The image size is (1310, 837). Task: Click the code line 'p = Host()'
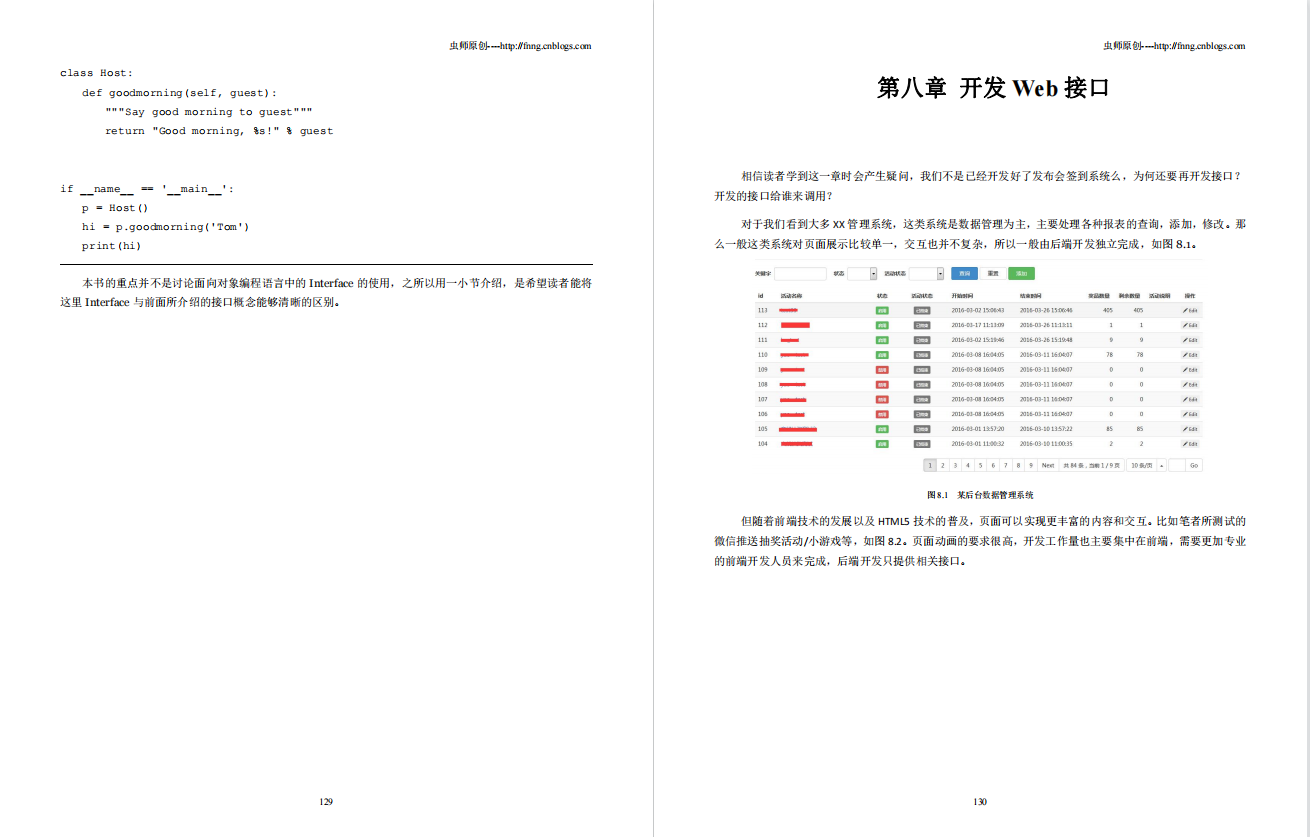pos(115,208)
